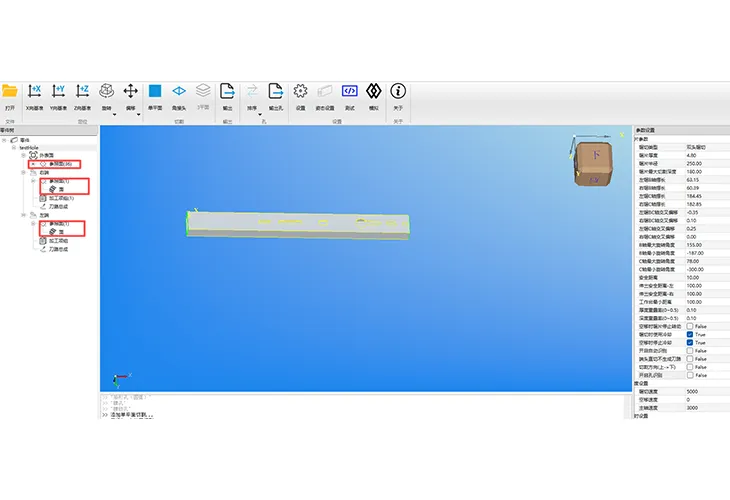Select the Y向基准 datum tool
Image resolution: width=730 pixels, height=500 pixels.
coord(59,91)
